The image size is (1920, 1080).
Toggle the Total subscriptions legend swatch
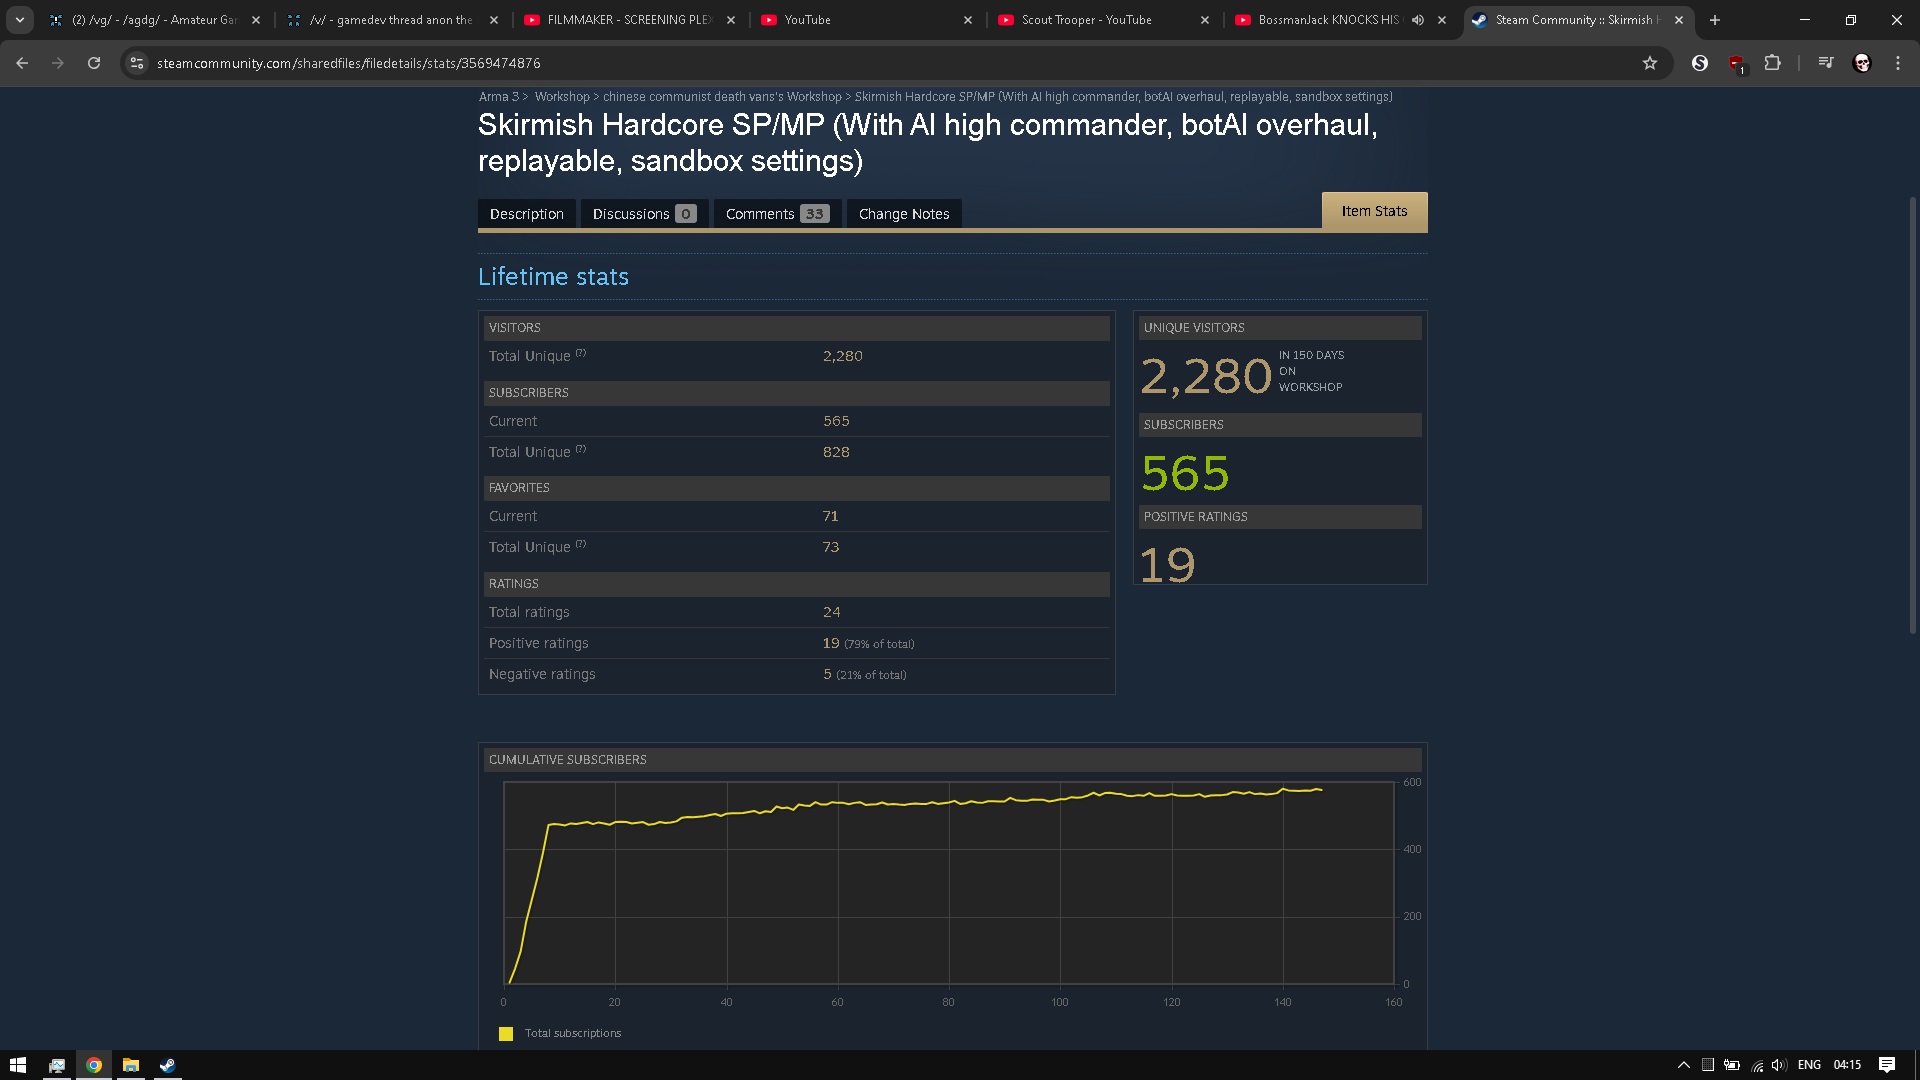tap(506, 1034)
